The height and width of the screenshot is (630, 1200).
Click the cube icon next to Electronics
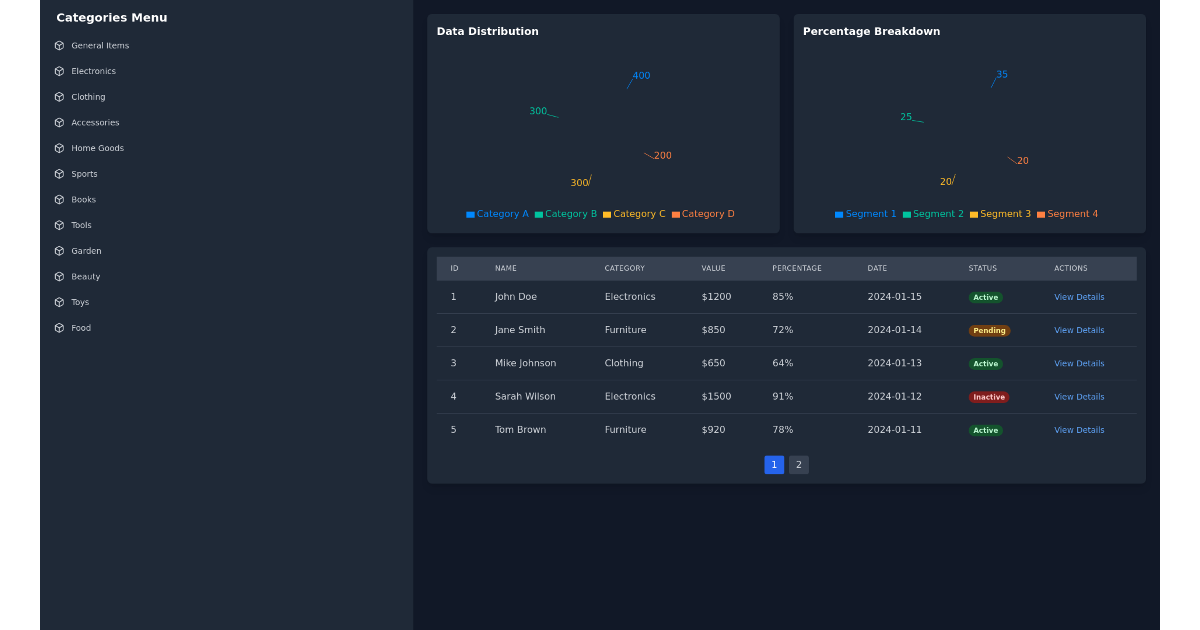(59, 71)
